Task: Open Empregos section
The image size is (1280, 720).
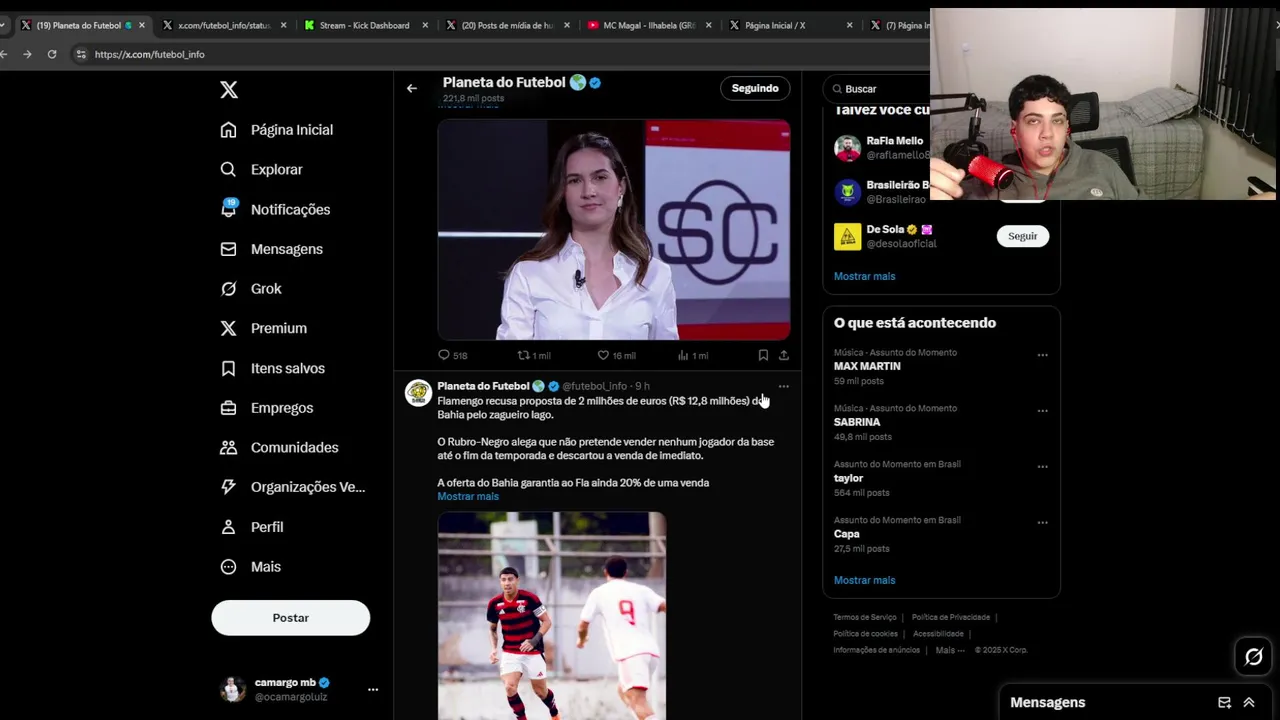Action: (x=266, y=408)
